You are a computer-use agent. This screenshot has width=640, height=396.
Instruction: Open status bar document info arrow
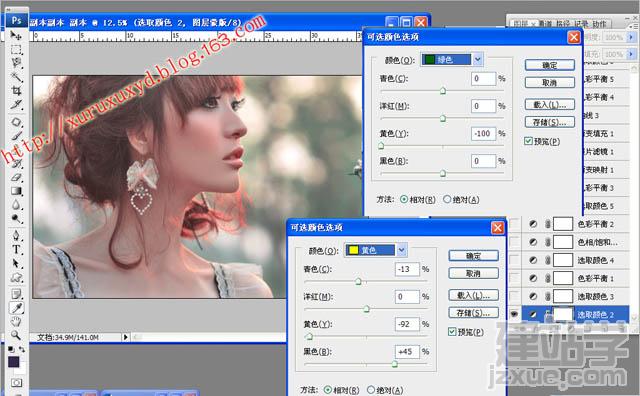coord(125,337)
